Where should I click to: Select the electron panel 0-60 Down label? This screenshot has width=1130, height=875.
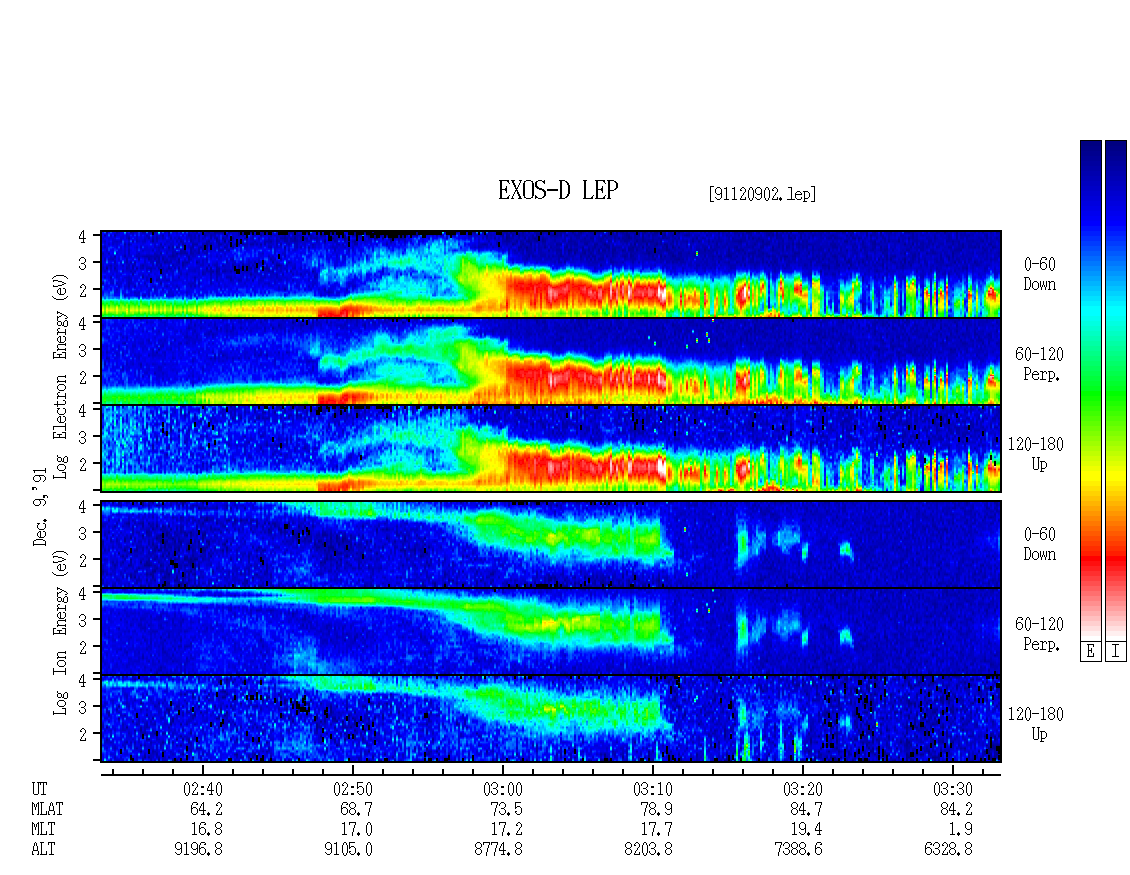point(1039,275)
